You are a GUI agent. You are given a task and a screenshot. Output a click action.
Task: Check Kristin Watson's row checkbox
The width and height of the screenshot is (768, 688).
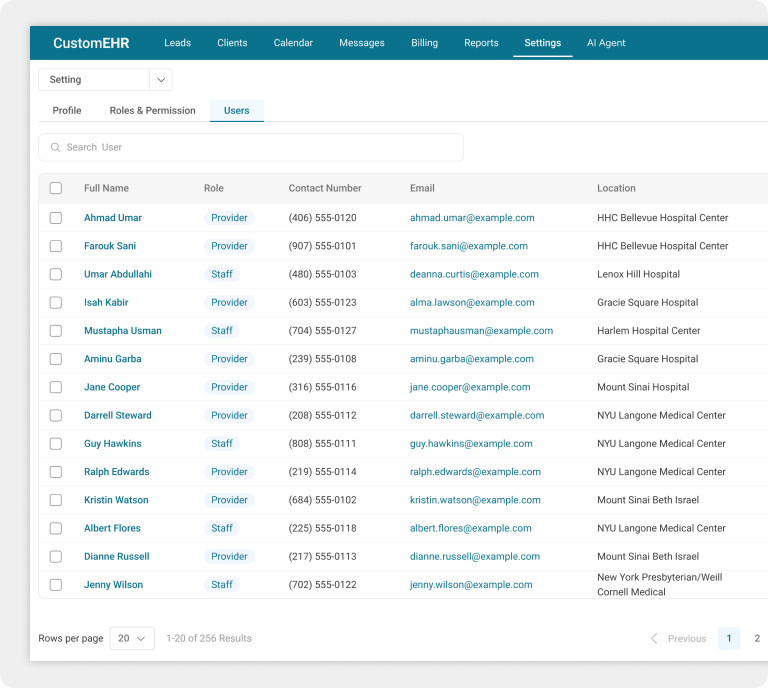(56, 500)
